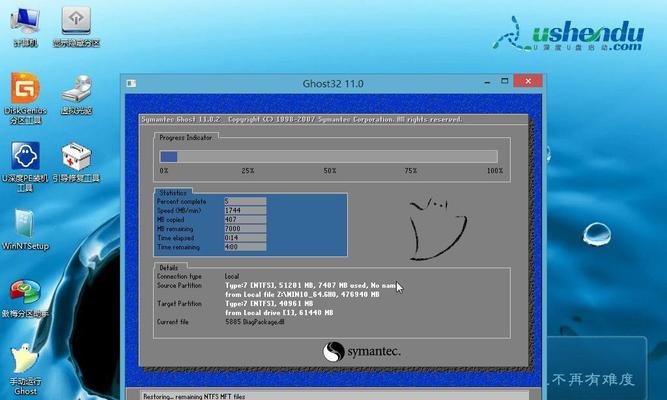The height and width of the screenshot is (400, 667).
Task: Click the Ghost32 window system menu icon
Action: [x=131, y=83]
